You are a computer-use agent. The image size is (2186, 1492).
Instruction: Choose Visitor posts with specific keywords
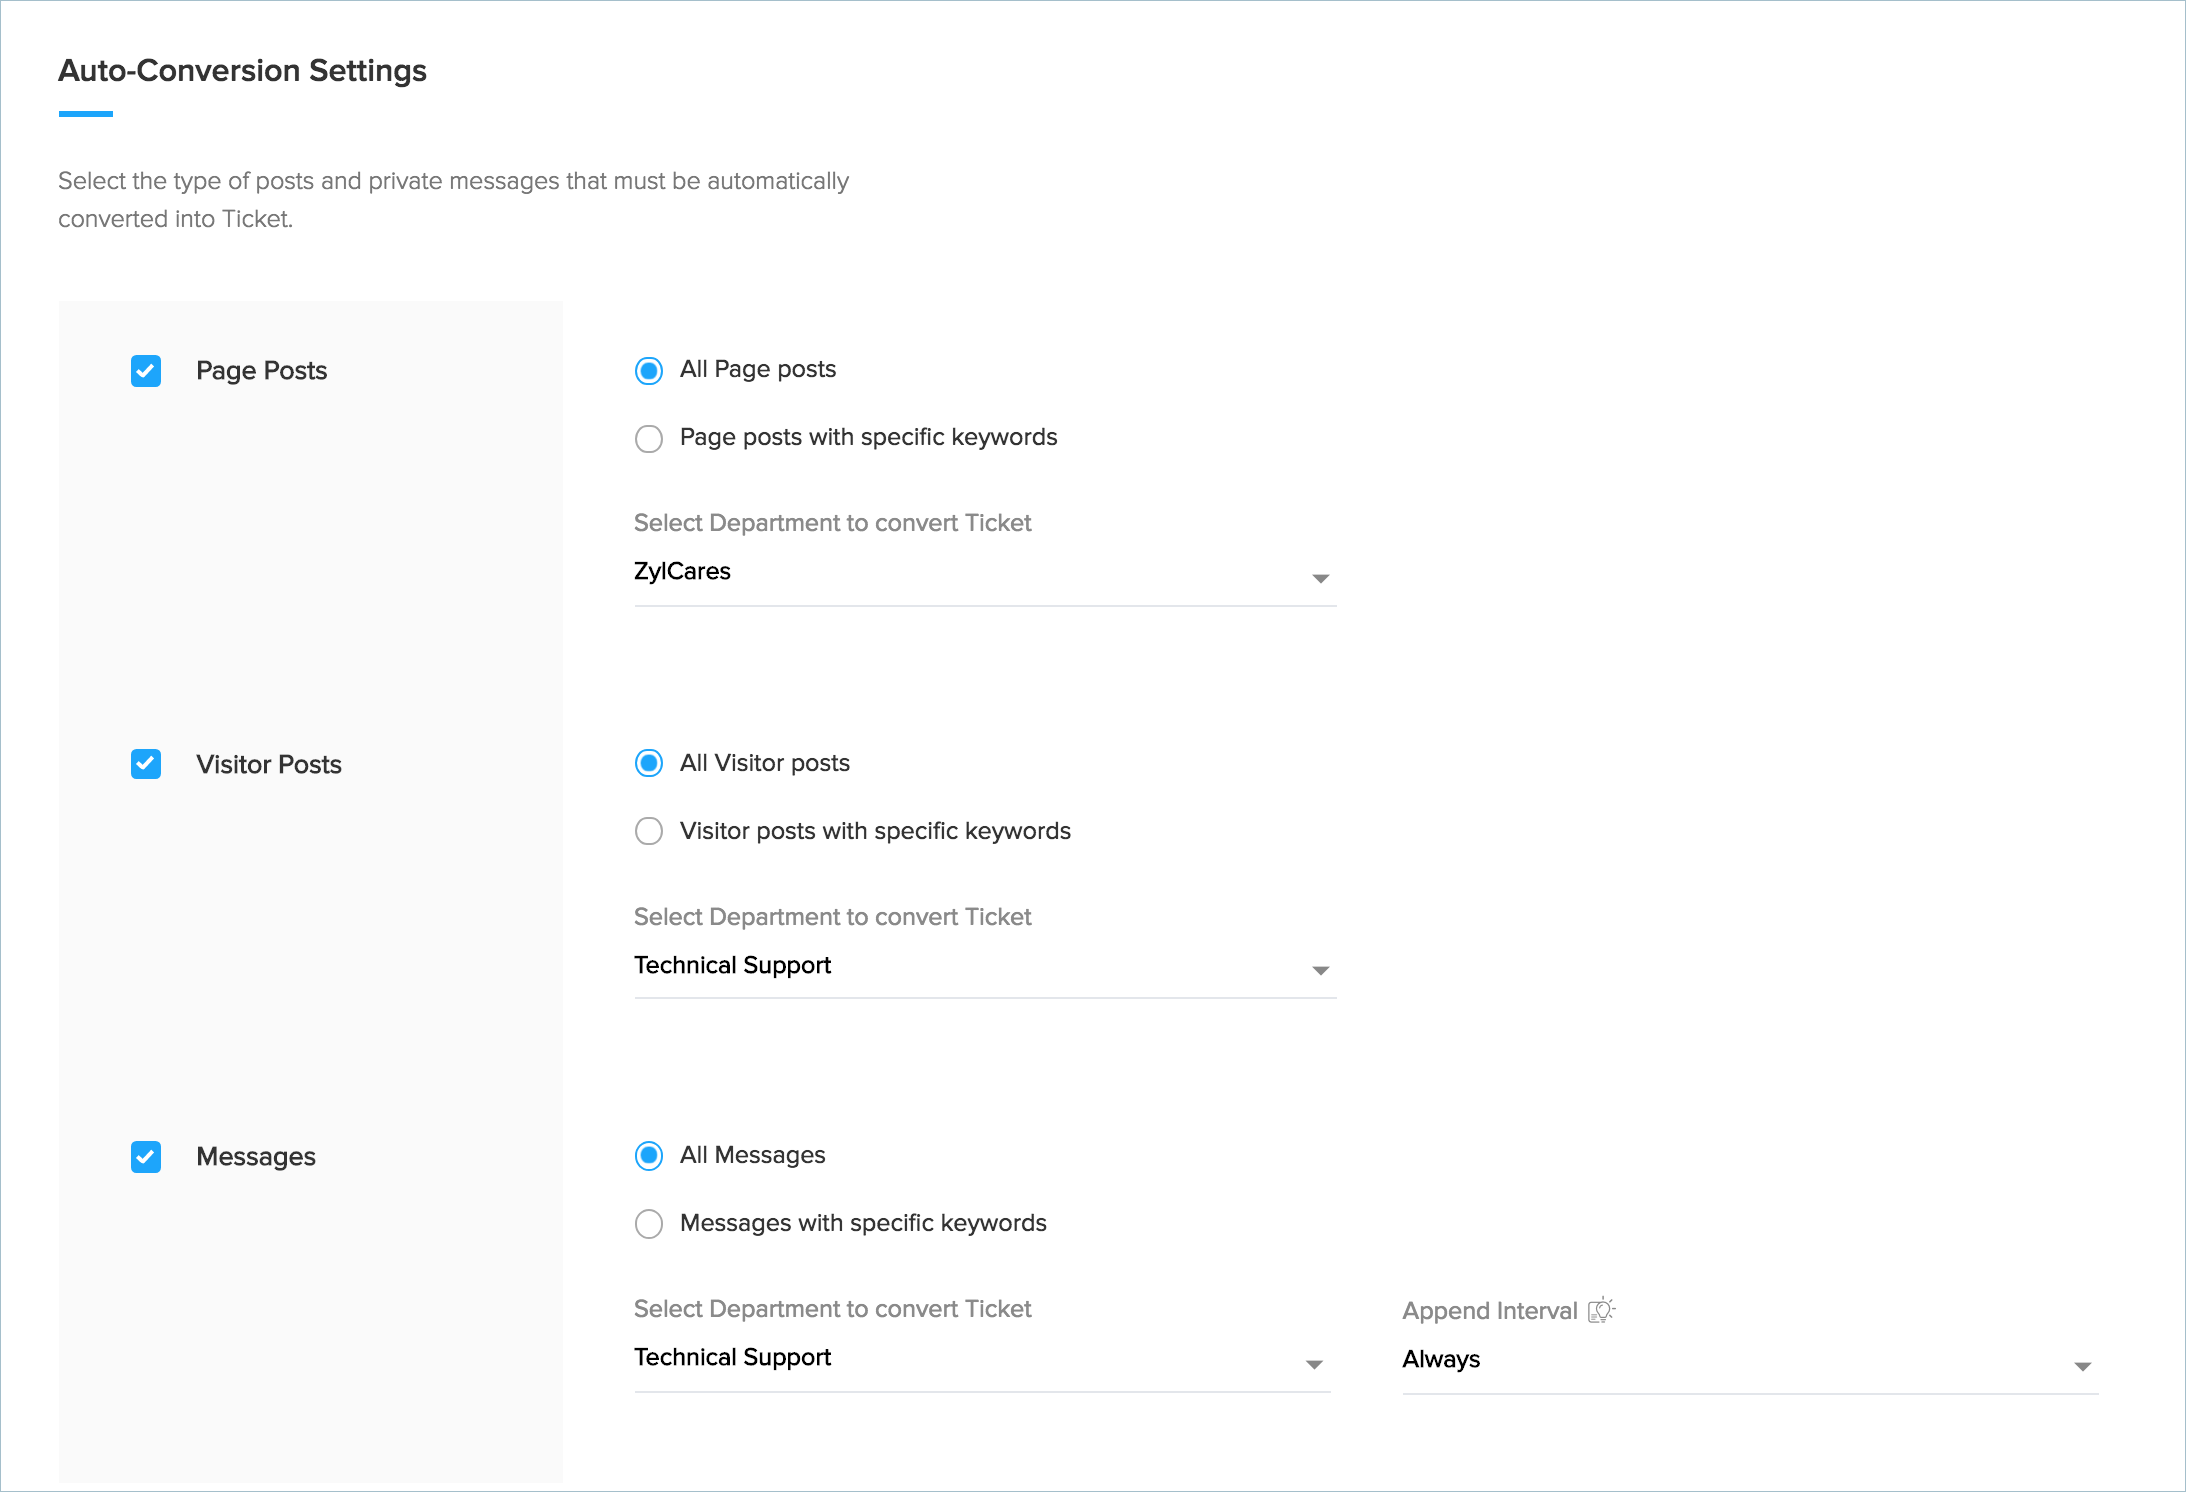click(649, 832)
